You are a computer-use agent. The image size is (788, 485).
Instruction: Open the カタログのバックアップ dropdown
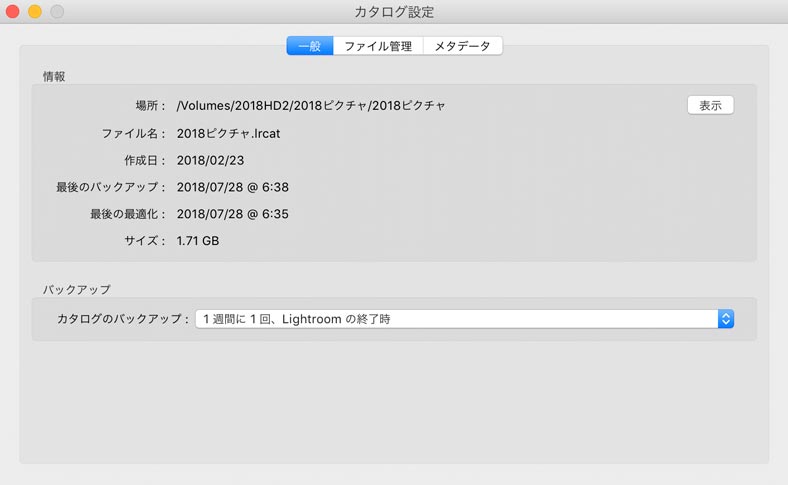pyautogui.click(x=464, y=319)
